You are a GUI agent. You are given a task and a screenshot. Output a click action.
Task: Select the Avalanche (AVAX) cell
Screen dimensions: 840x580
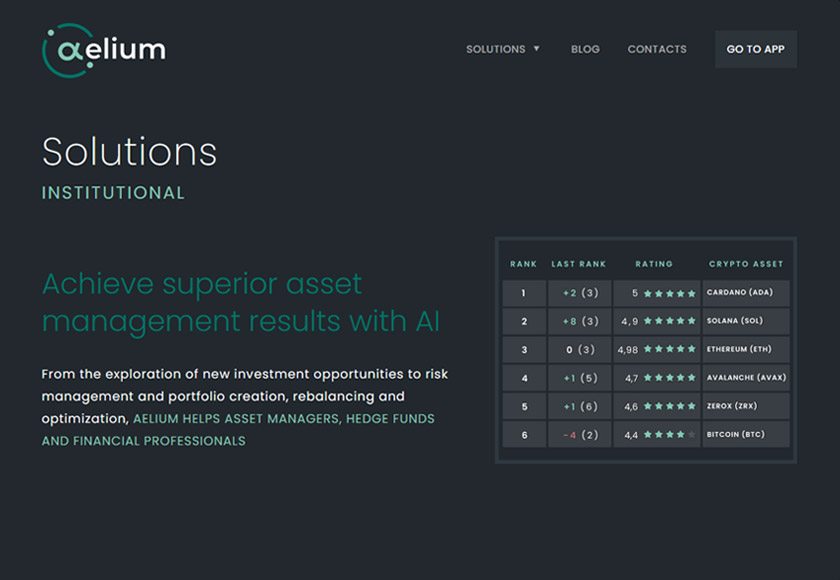[746, 378]
